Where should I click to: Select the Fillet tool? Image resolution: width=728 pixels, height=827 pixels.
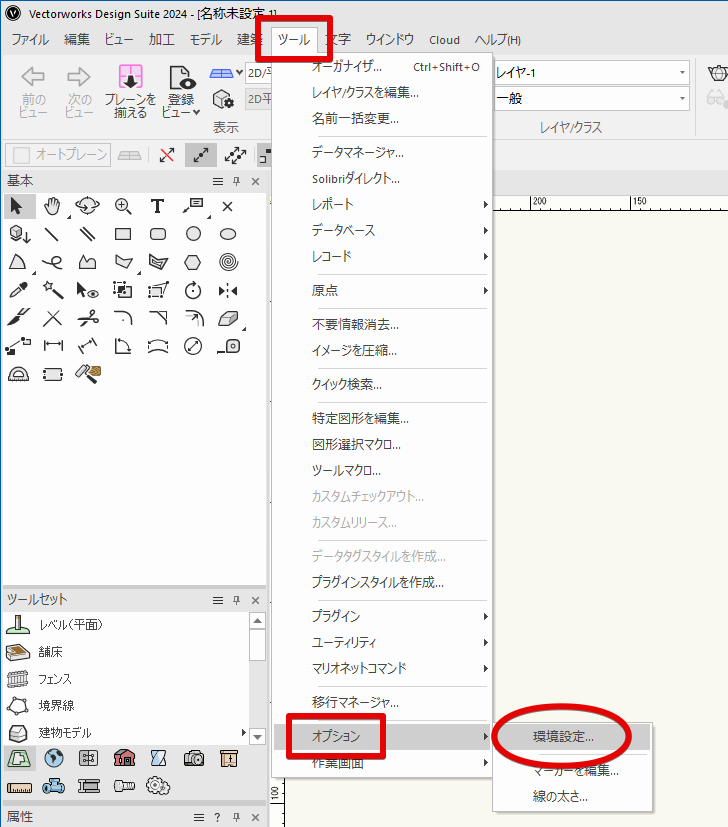point(123,318)
